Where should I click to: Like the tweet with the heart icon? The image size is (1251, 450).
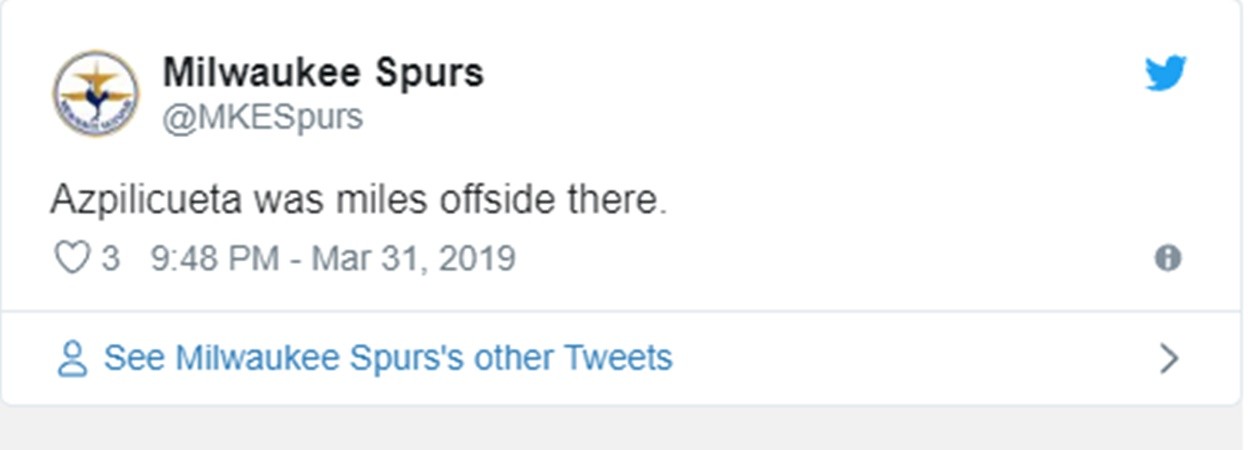(x=71, y=258)
